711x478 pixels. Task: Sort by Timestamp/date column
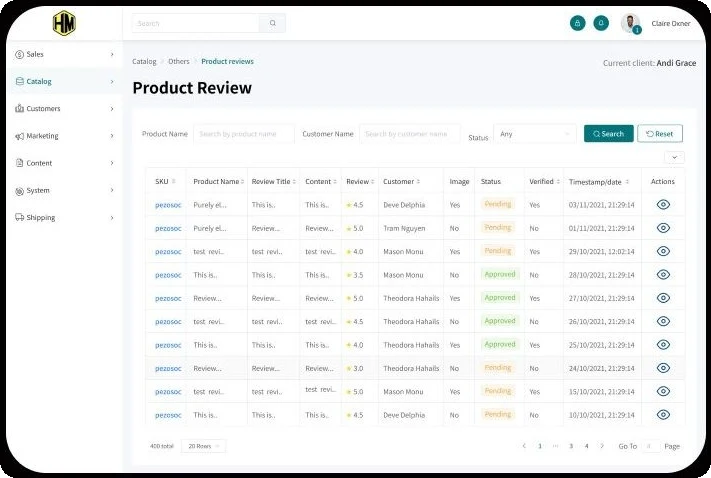627,182
